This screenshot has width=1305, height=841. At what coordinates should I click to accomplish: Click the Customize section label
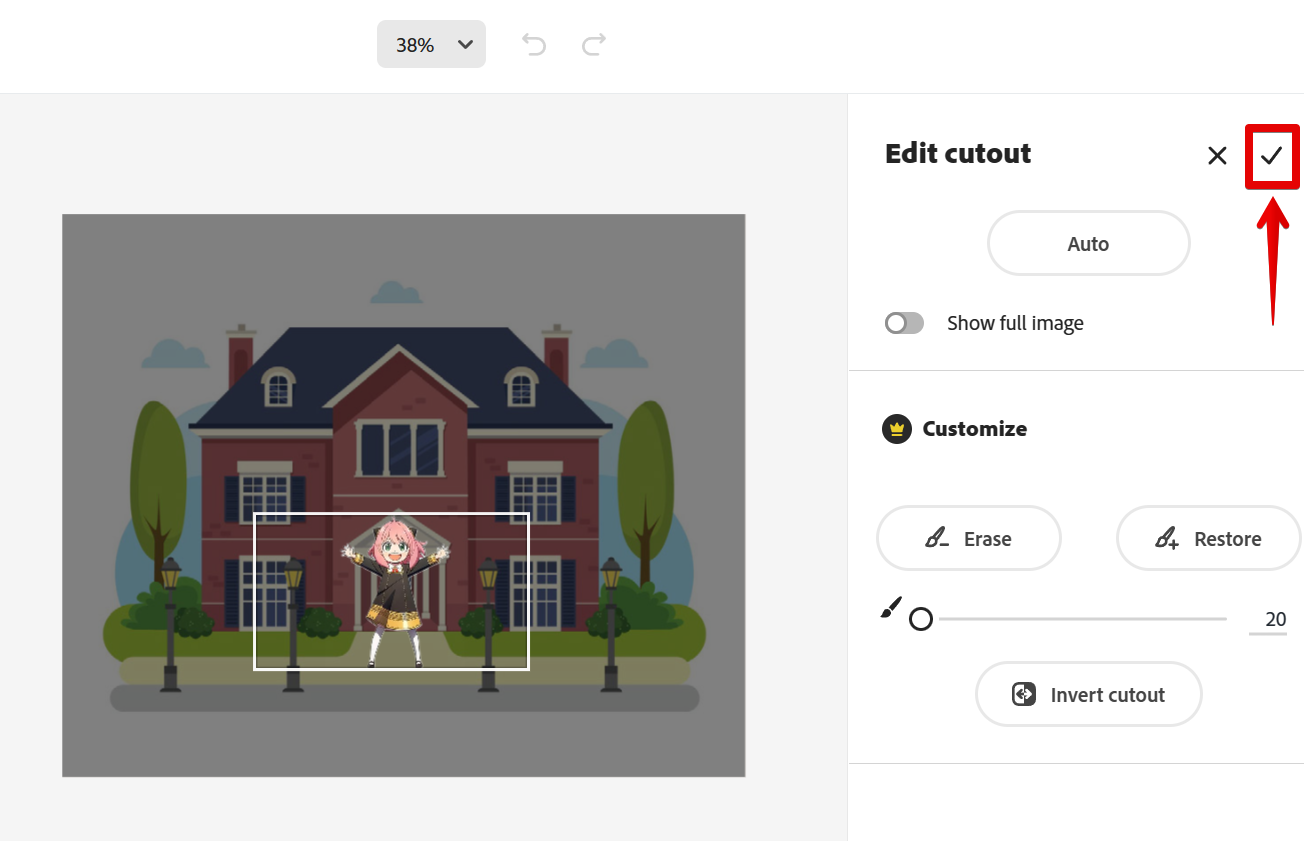click(974, 429)
